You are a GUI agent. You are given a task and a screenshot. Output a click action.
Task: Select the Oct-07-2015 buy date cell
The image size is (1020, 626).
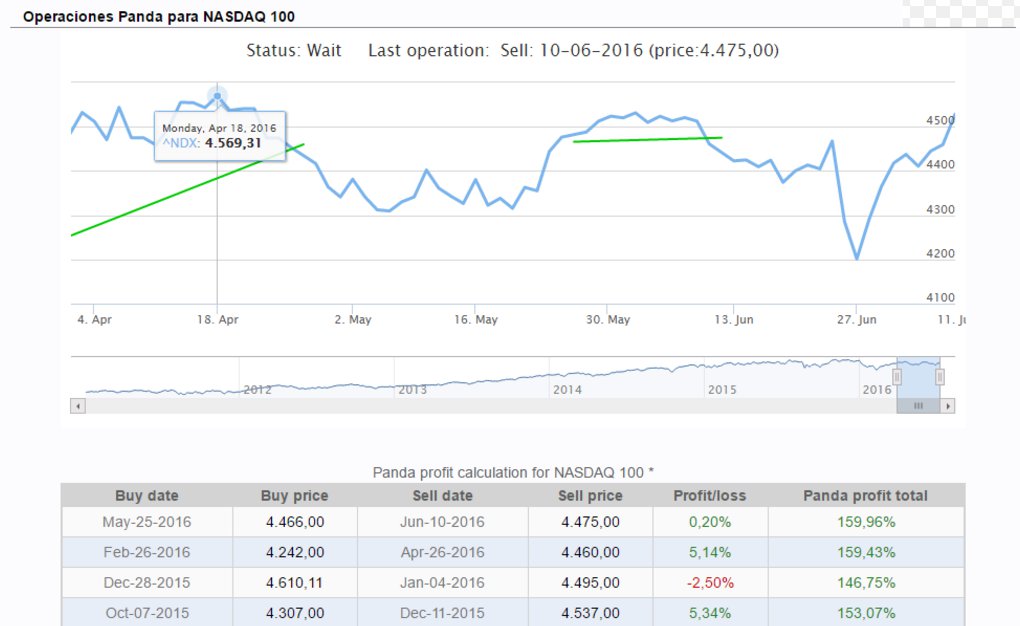click(147, 613)
